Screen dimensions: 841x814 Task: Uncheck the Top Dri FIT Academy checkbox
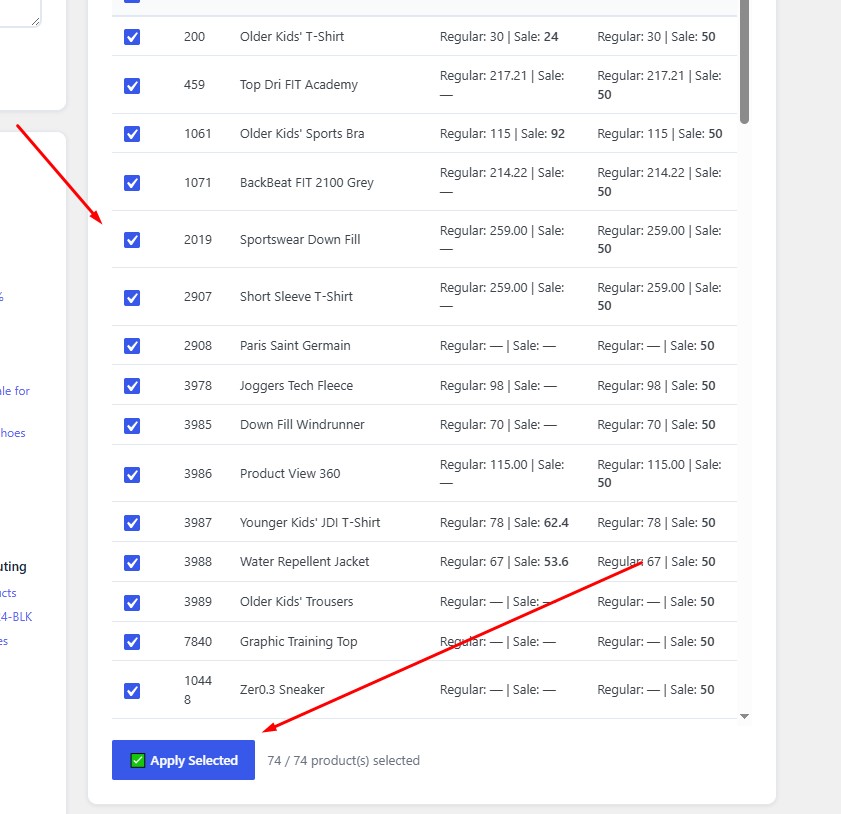pos(132,86)
